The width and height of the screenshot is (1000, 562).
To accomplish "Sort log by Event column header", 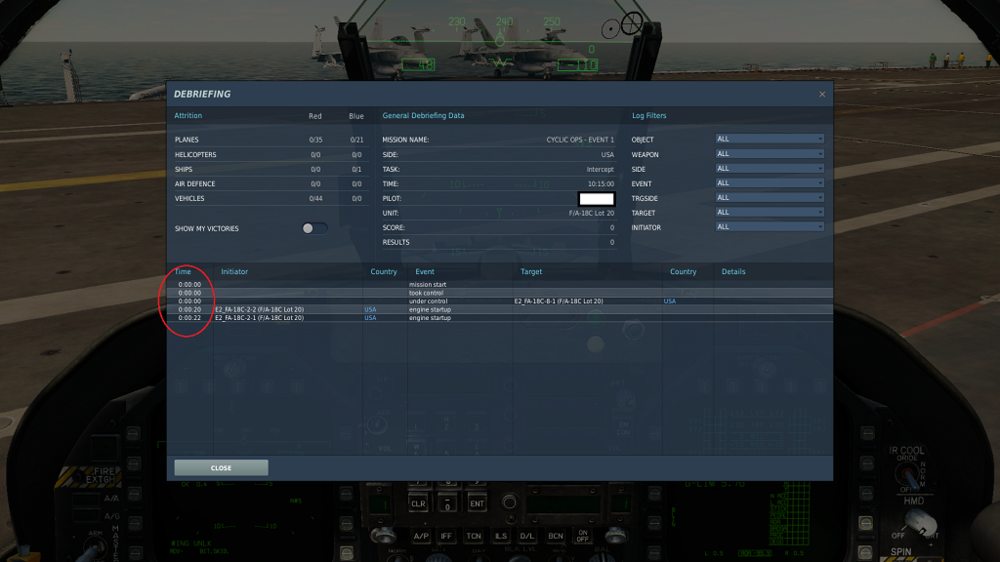I will 425,272.
